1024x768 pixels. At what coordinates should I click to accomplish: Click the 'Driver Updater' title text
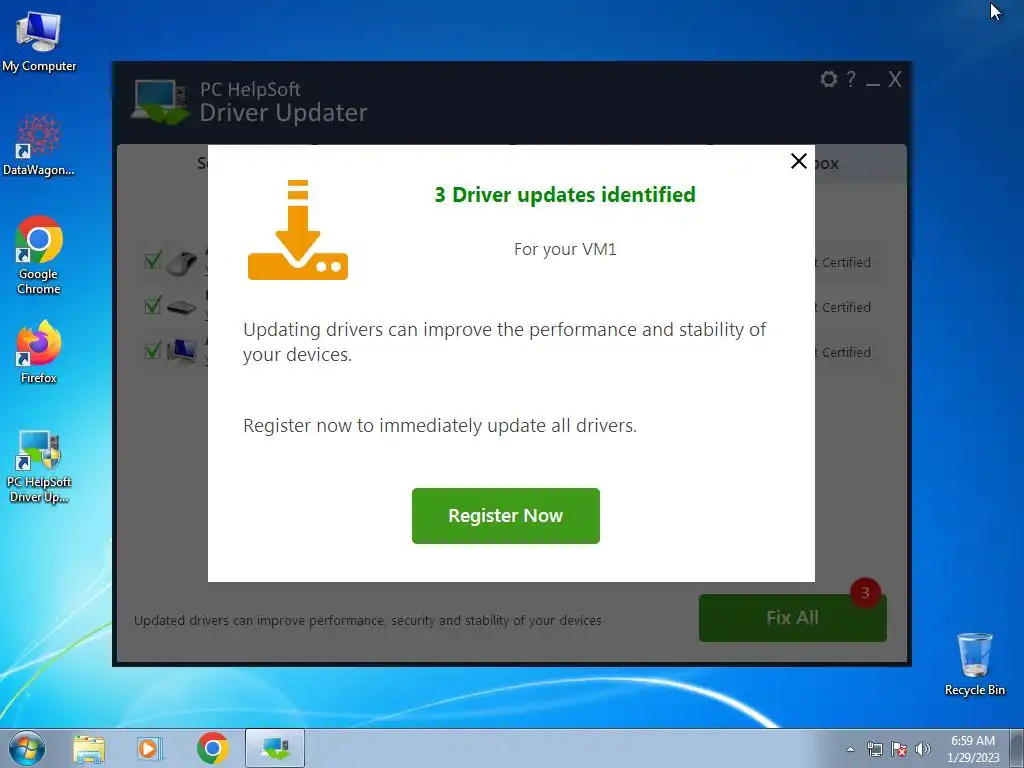click(x=283, y=113)
